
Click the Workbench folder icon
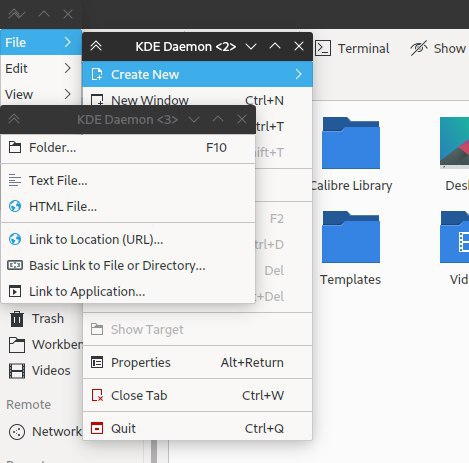pos(17,345)
